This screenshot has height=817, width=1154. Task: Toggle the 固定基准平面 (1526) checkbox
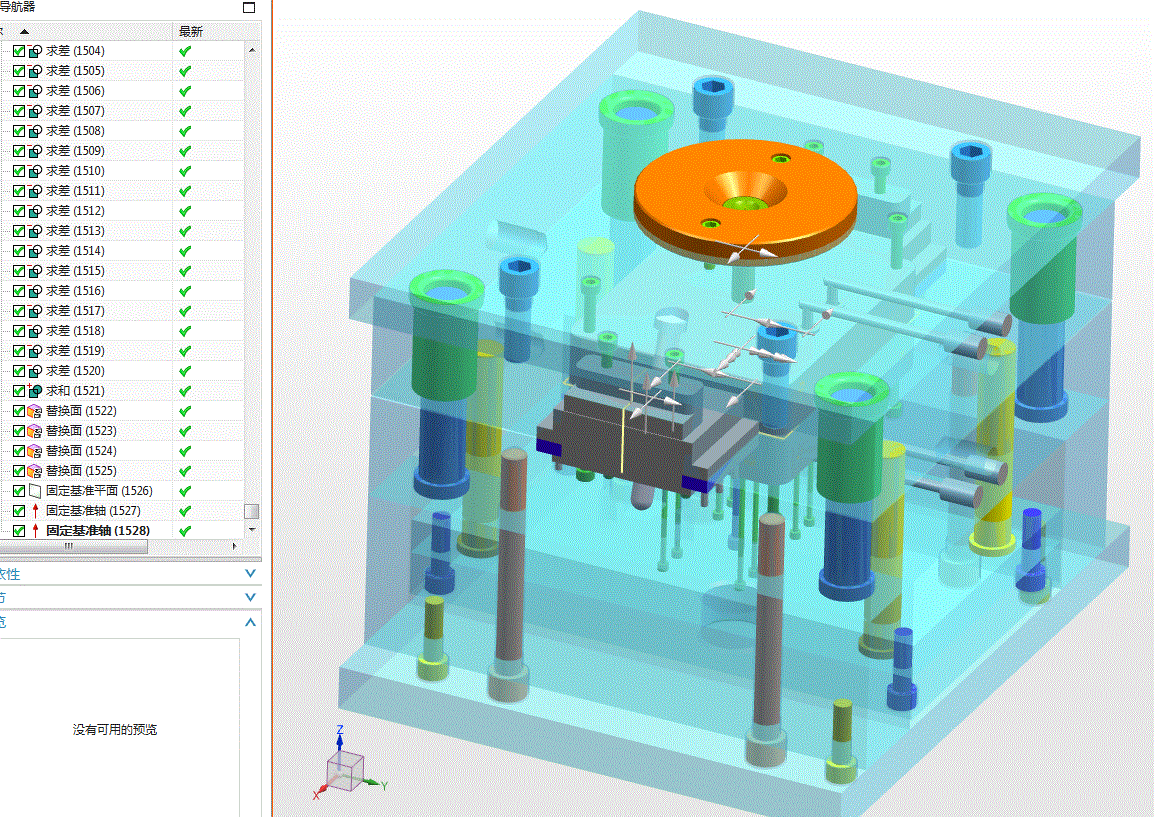(x=19, y=491)
